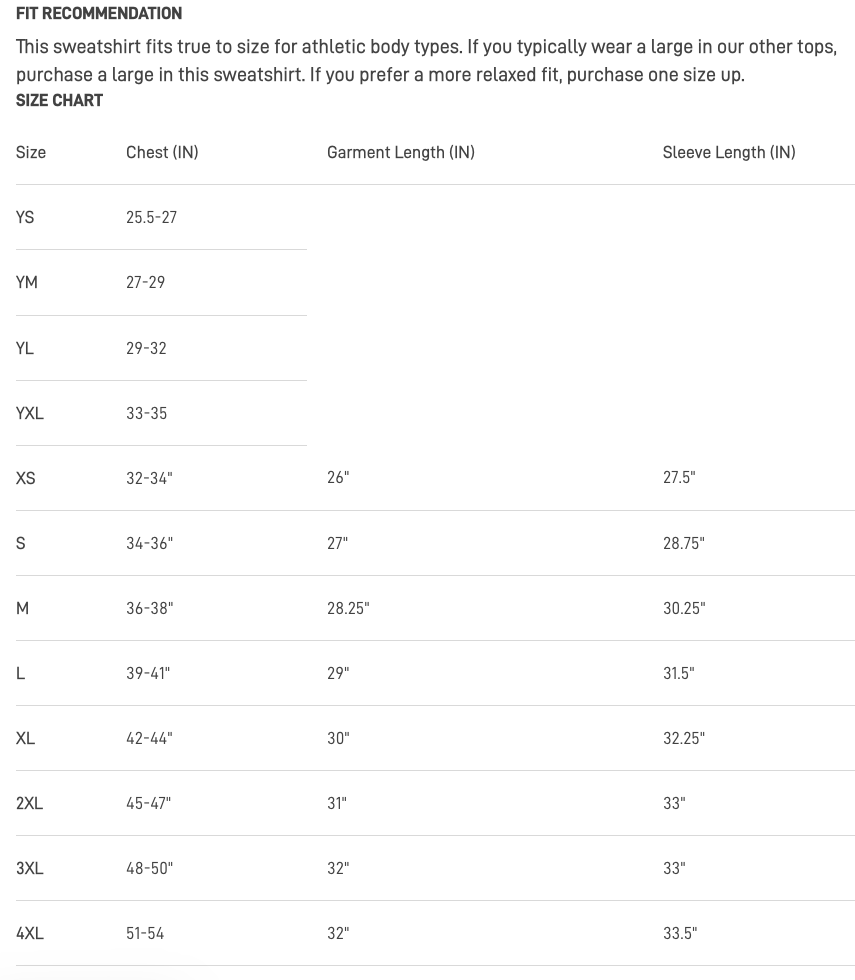This screenshot has height=980, width=855.
Task: Click the M sleeve length 30.25"
Action: coord(684,608)
